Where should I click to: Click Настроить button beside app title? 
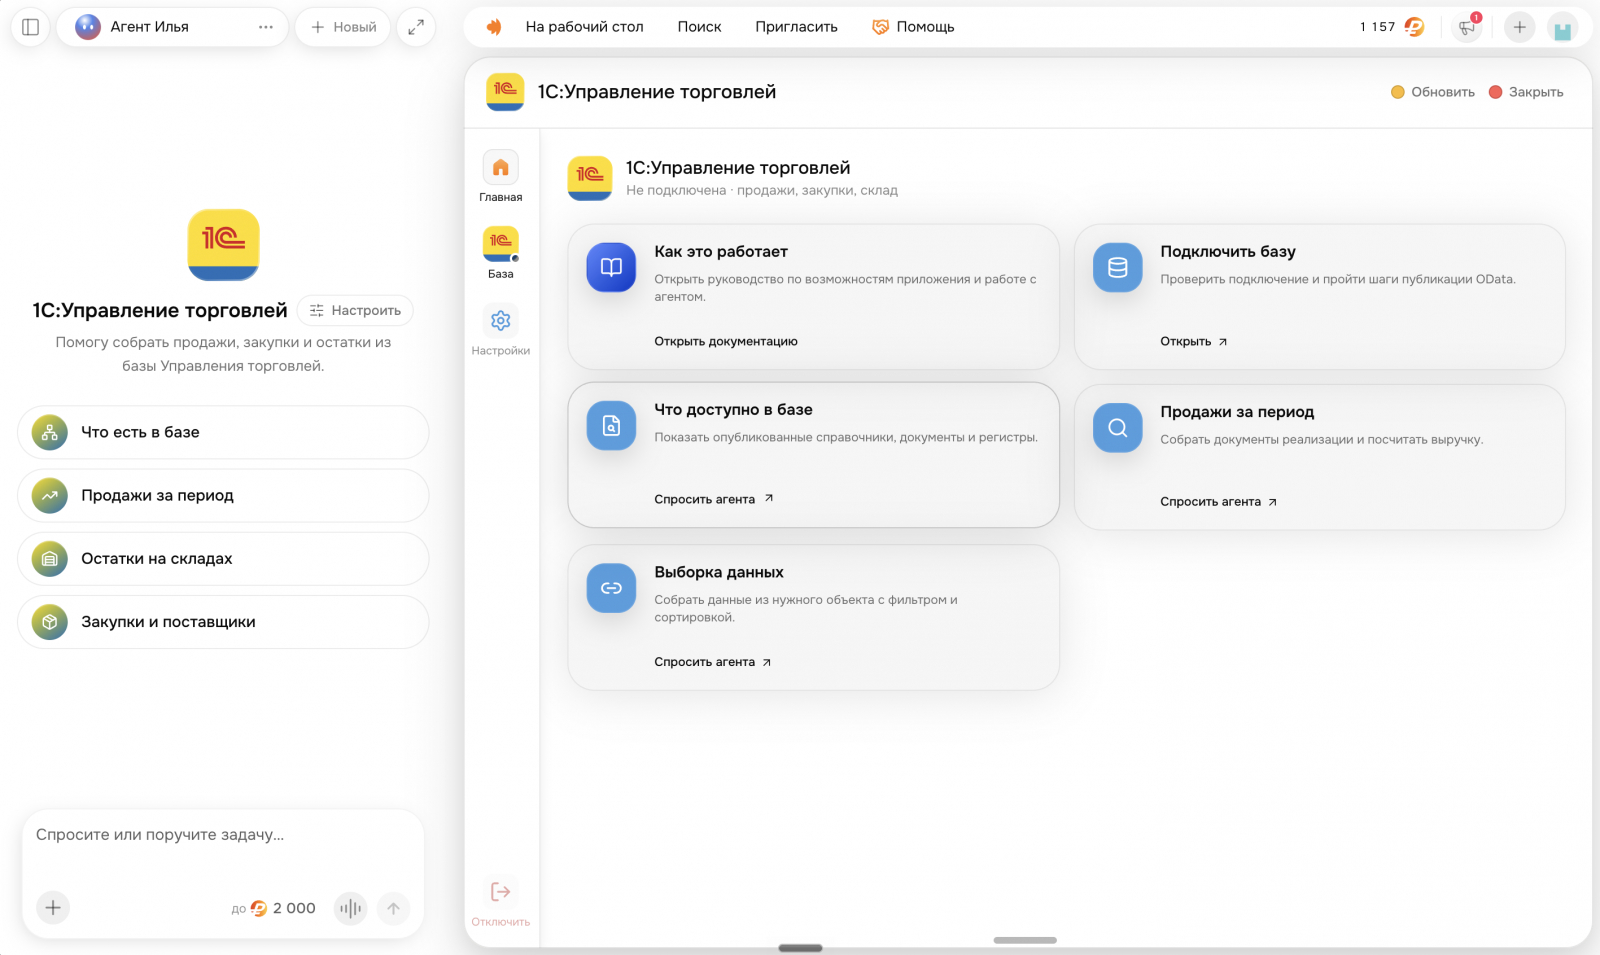coord(355,310)
